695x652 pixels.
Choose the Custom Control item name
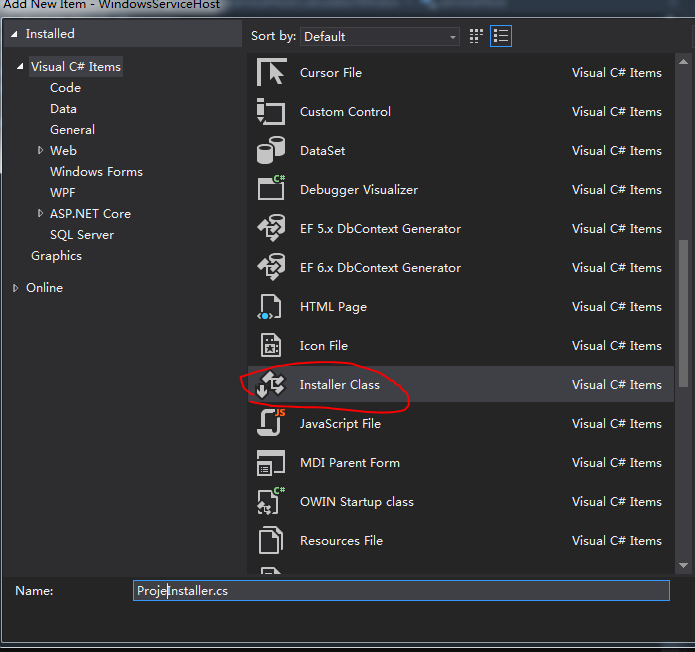[x=345, y=112]
